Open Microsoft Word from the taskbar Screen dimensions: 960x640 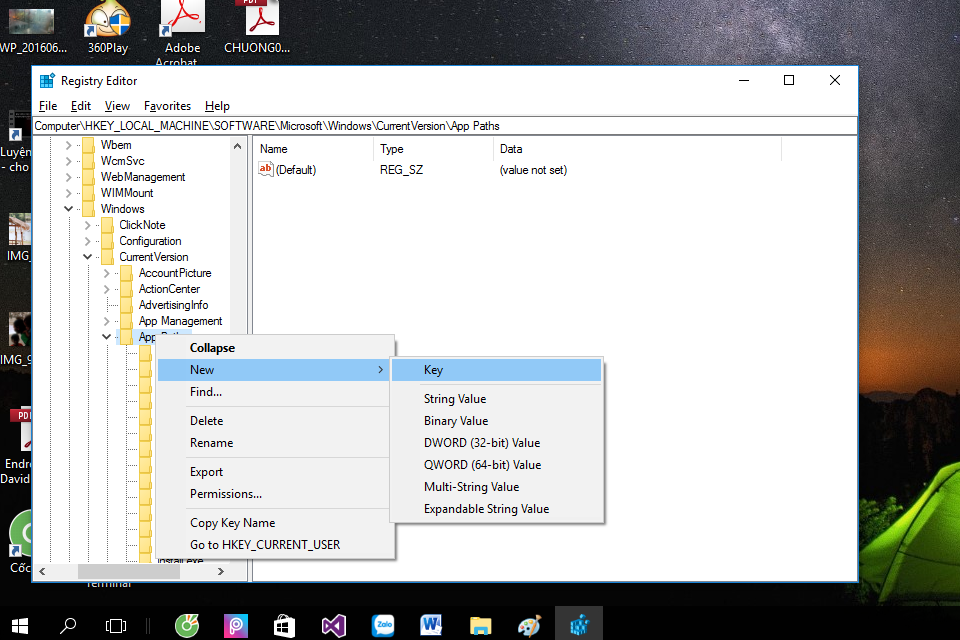(x=431, y=623)
